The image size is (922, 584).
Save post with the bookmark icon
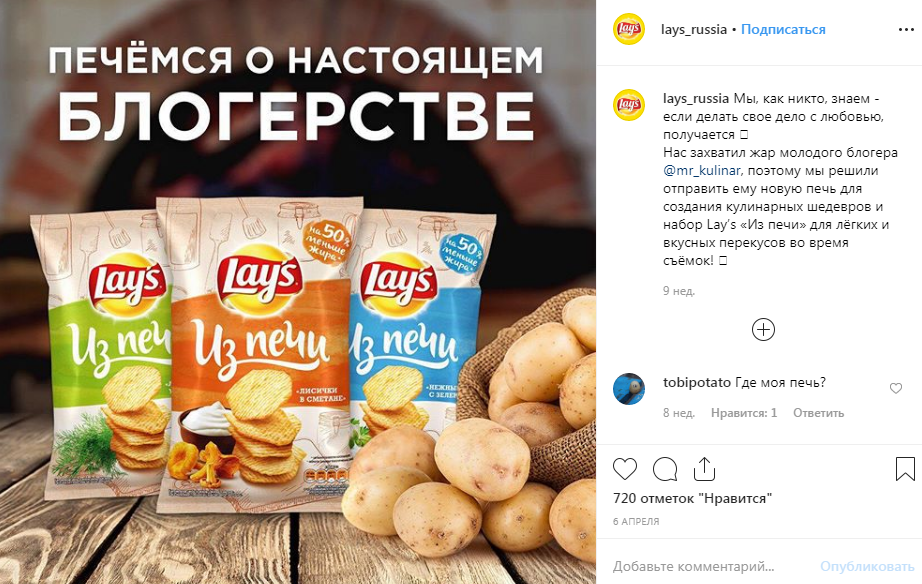905,469
